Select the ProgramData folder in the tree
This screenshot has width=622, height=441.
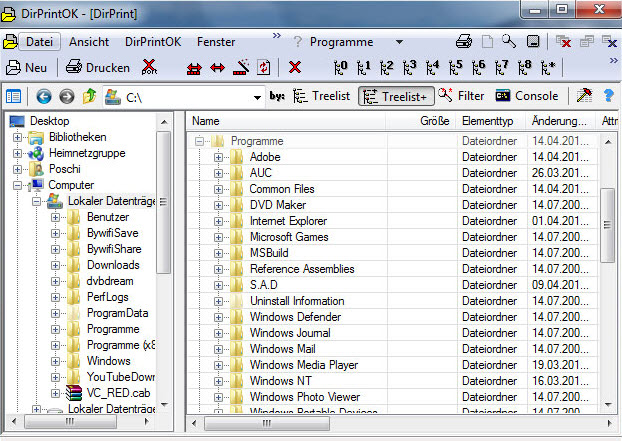tap(117, 313)
